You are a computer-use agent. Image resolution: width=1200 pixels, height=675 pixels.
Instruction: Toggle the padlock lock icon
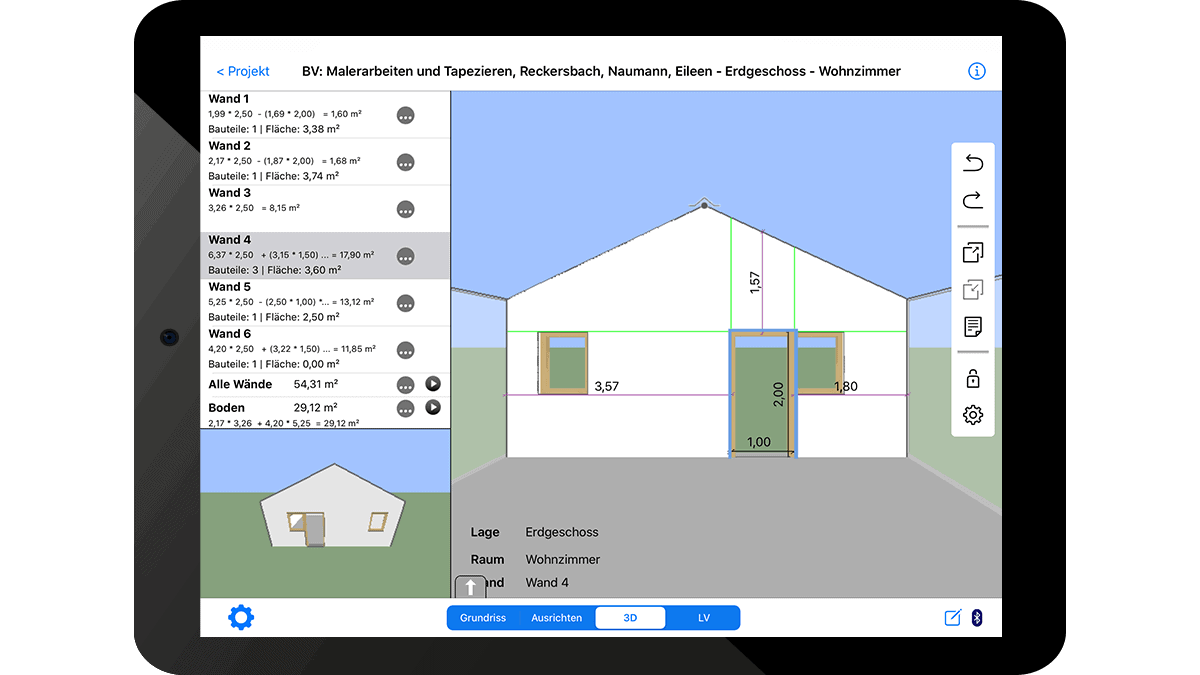973,378
